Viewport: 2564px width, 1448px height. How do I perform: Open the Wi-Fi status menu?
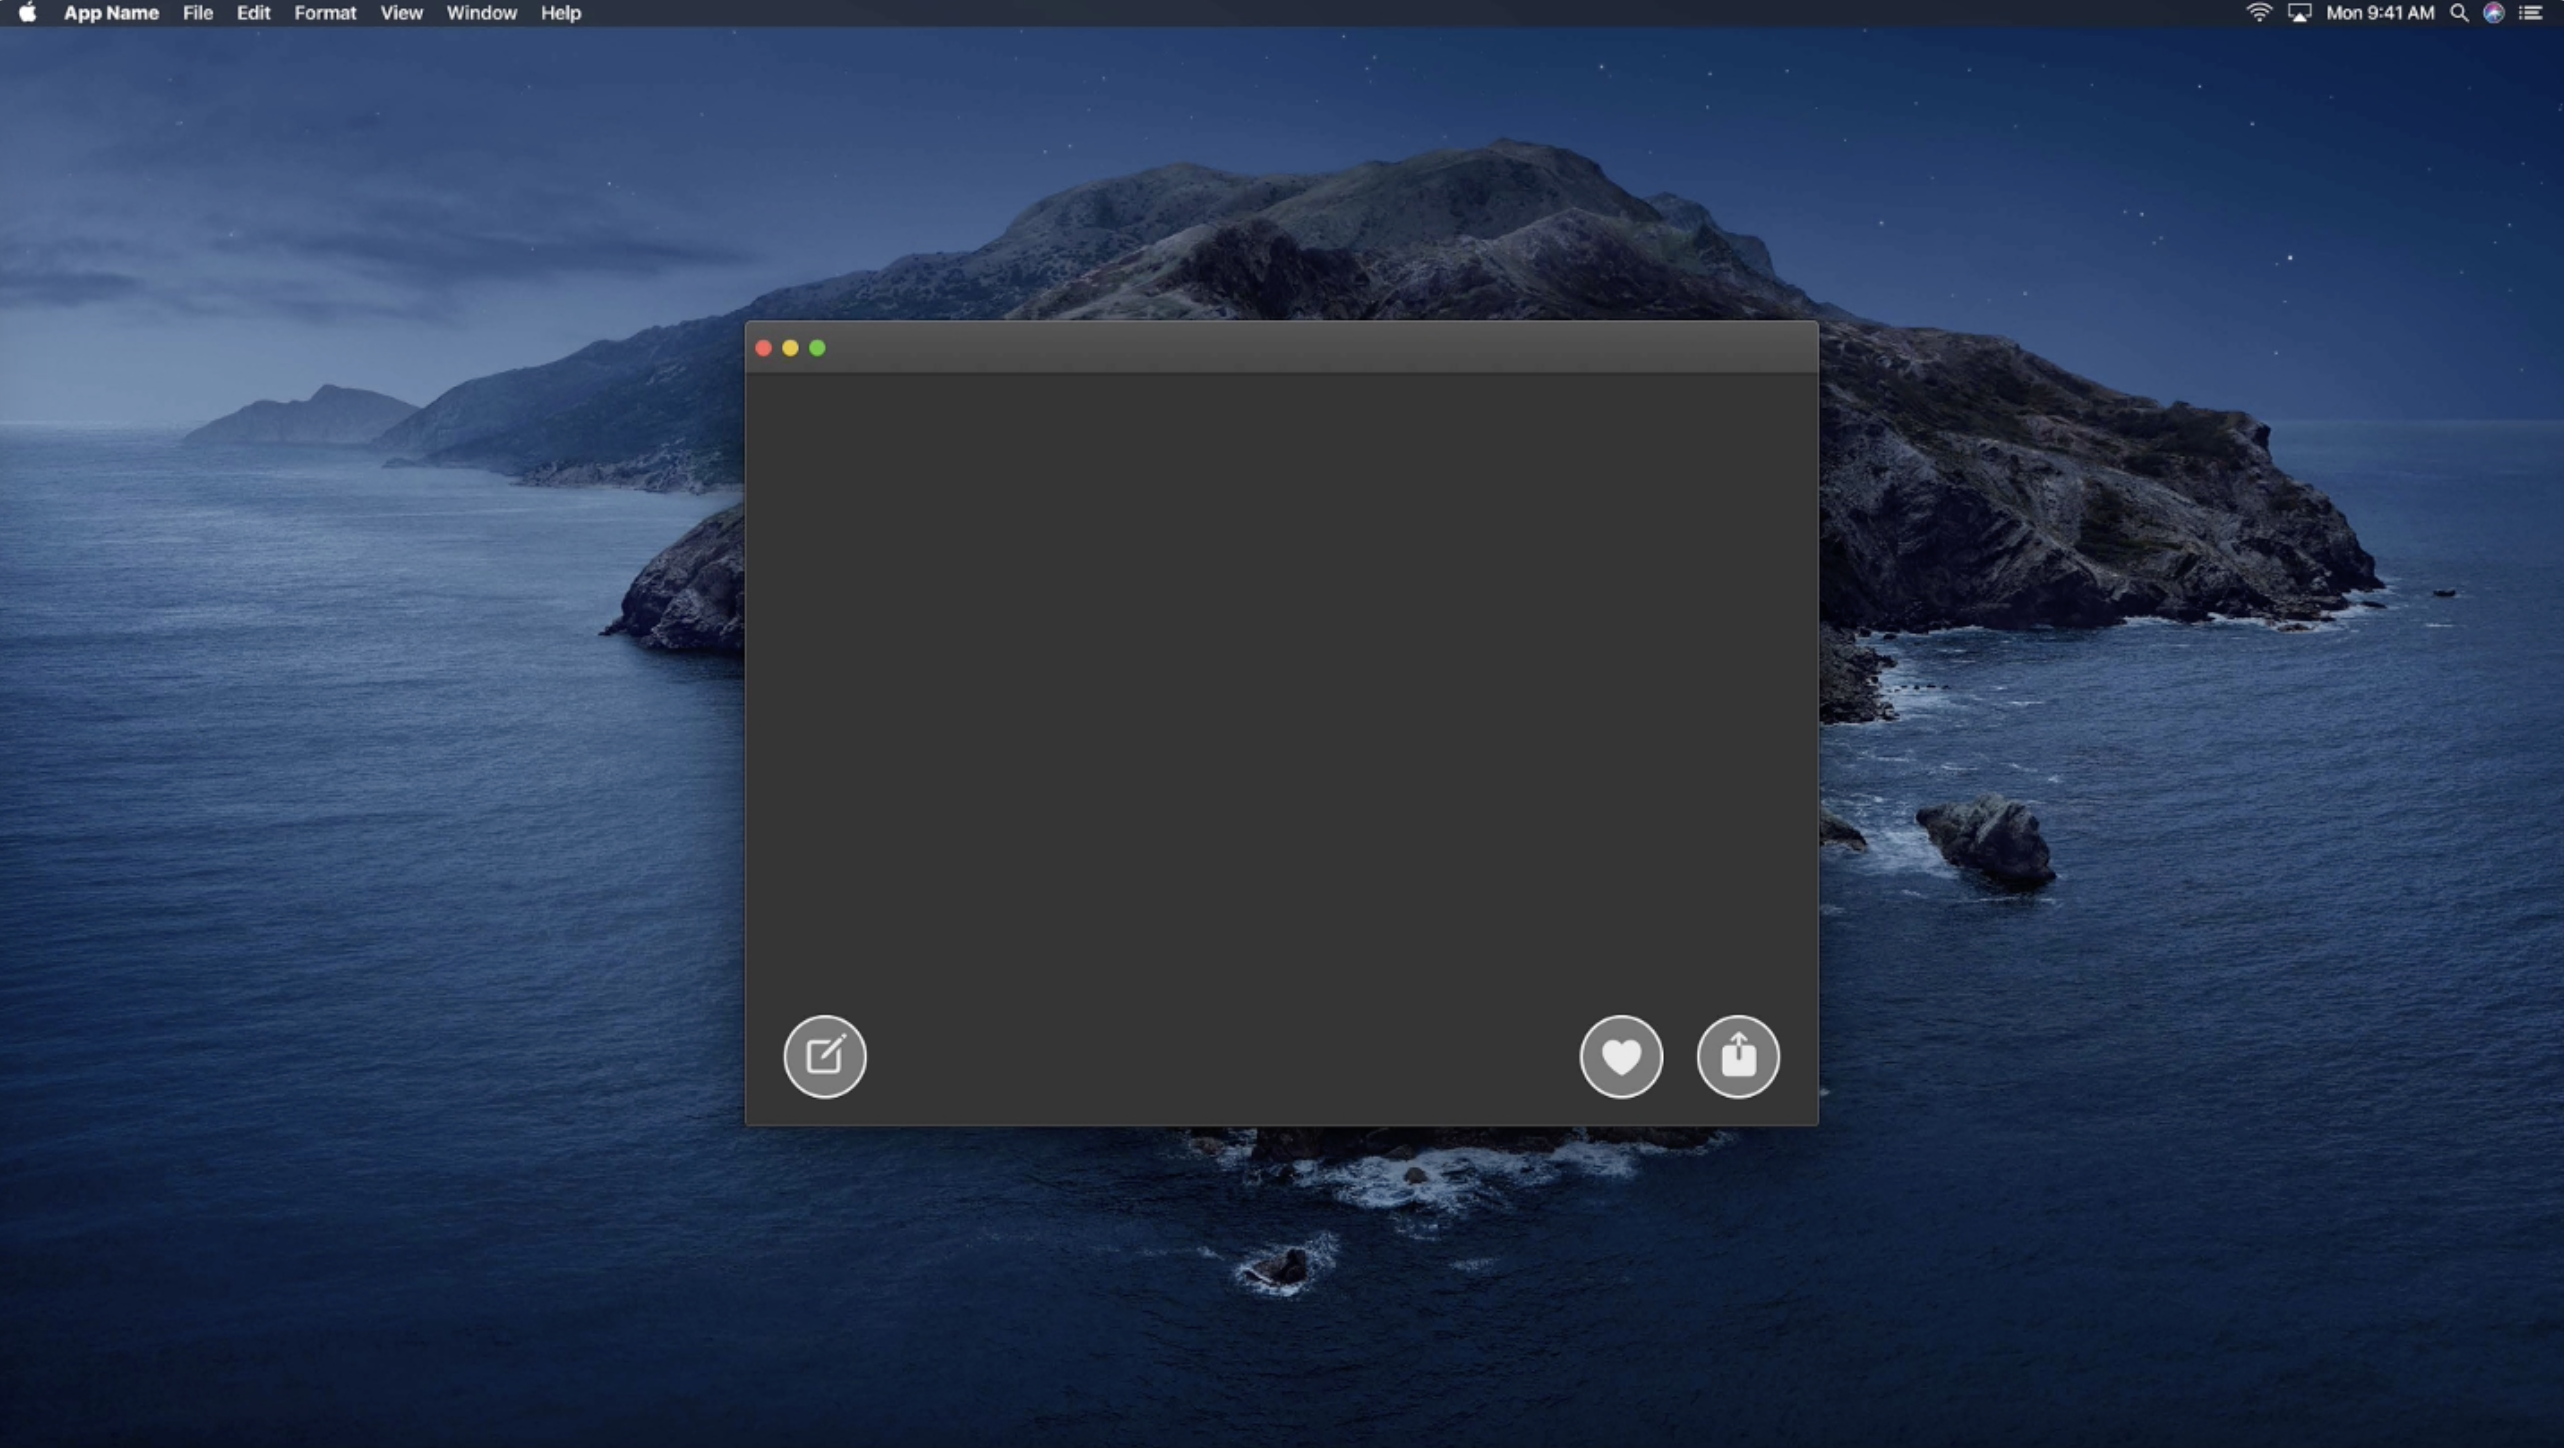point(2258,13)
